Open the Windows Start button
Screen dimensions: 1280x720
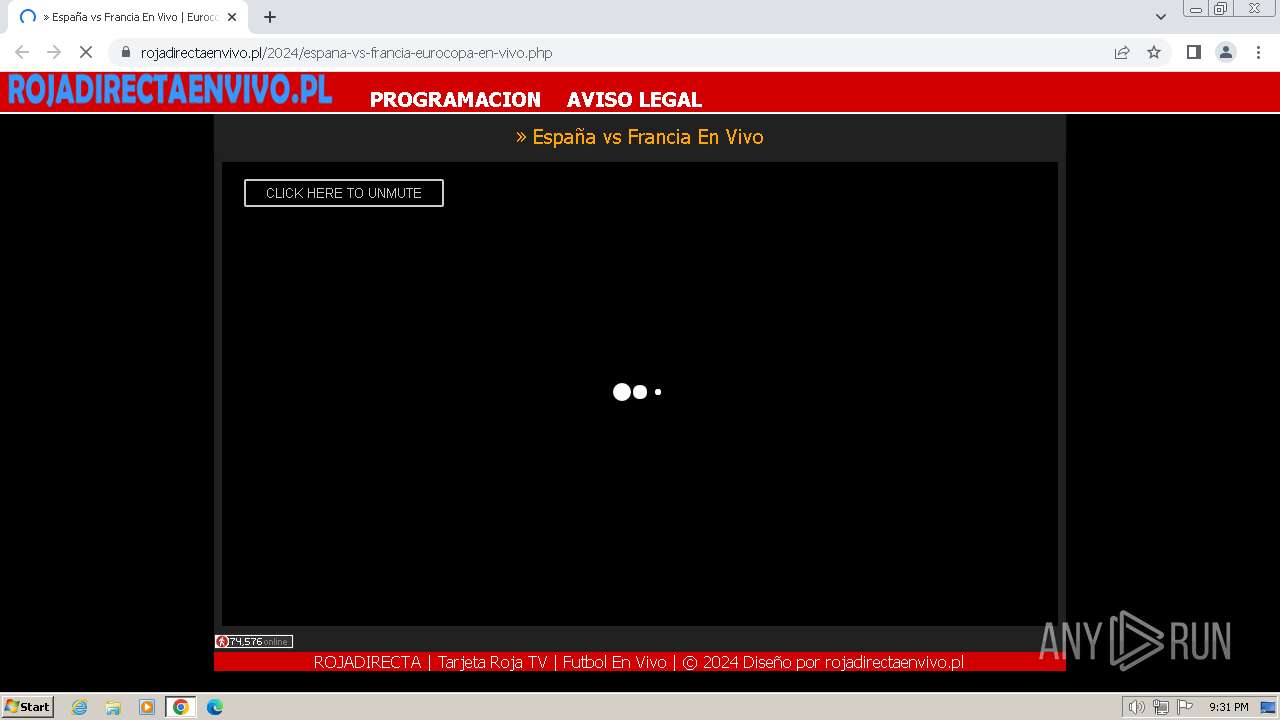coord(28,707)
